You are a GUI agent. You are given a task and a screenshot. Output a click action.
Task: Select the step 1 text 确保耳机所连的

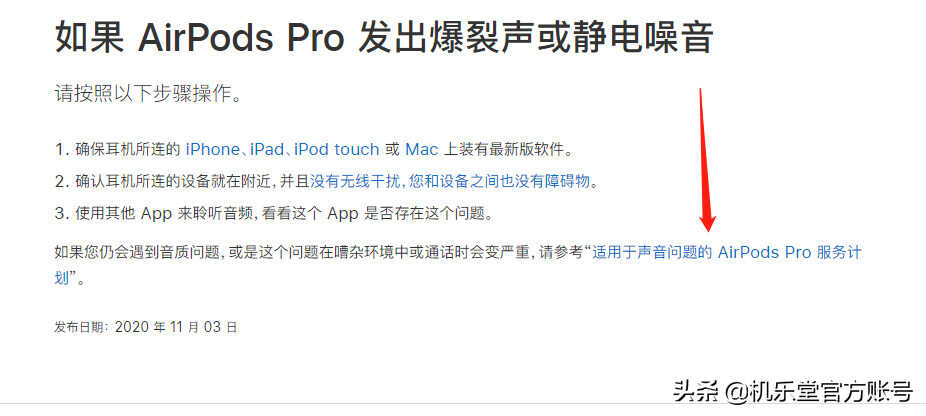point(128,150)
